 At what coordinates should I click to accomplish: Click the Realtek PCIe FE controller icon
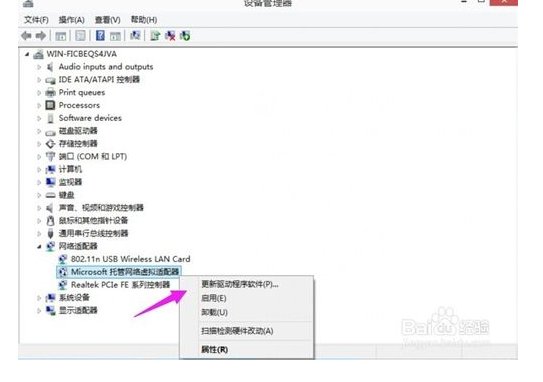(x=63, y=285)
